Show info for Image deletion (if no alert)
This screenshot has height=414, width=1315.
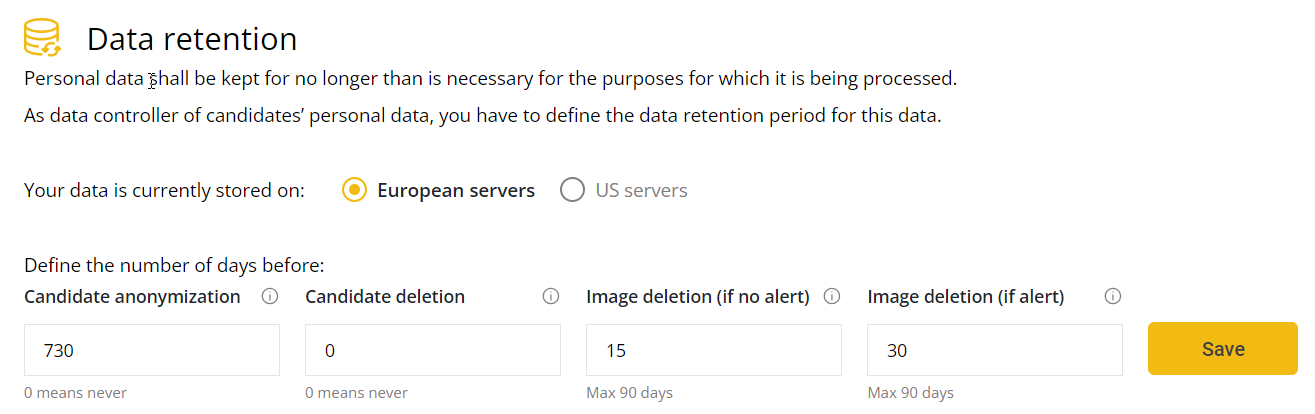[x=831, y=297]
